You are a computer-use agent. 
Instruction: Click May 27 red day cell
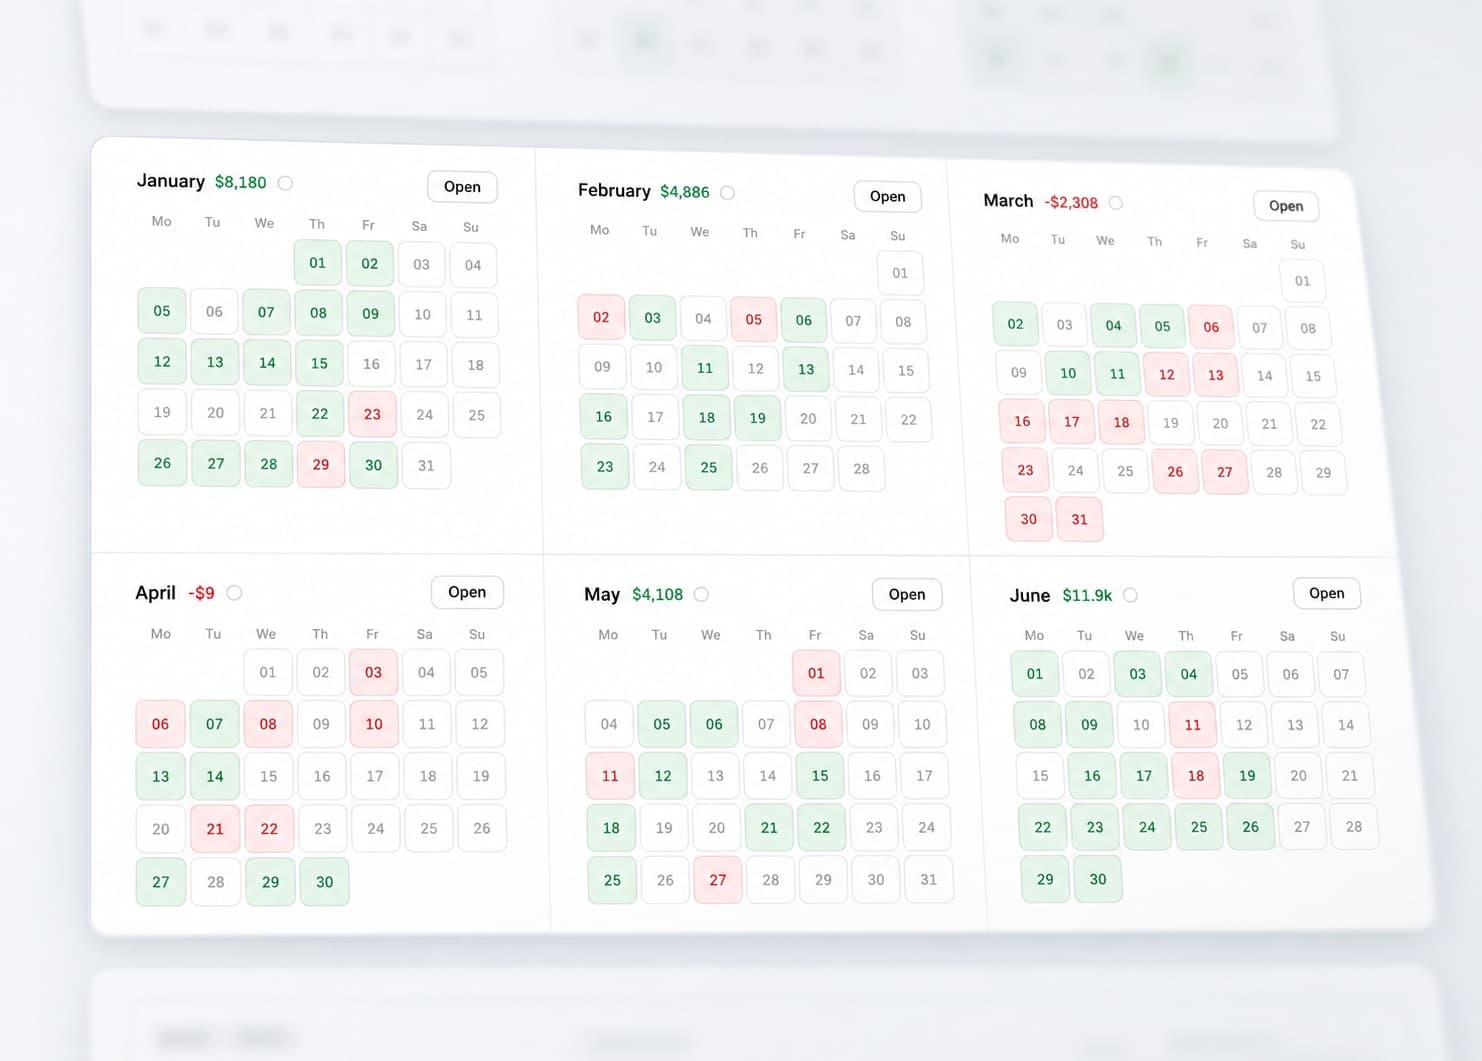point(717,880)
